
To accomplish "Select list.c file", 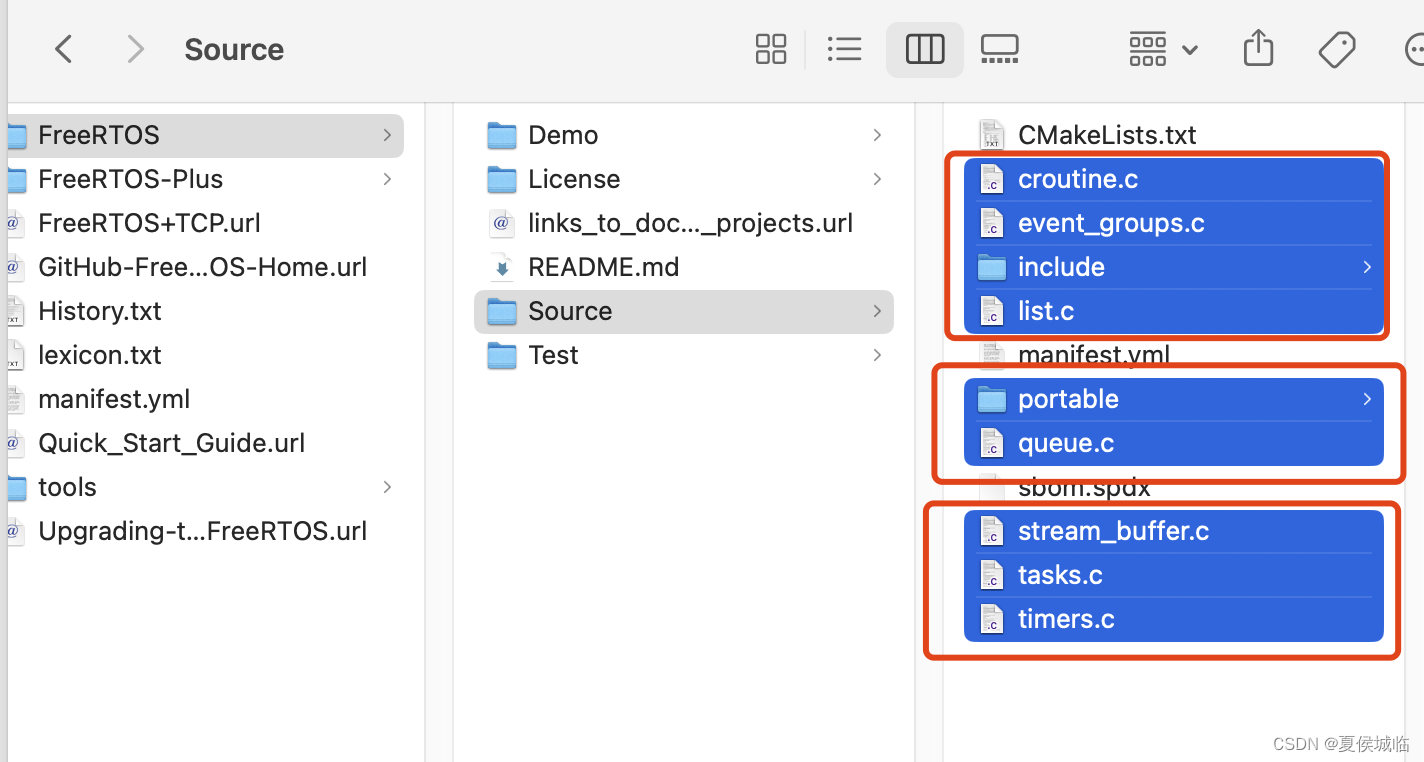I will click(1174, 311).
